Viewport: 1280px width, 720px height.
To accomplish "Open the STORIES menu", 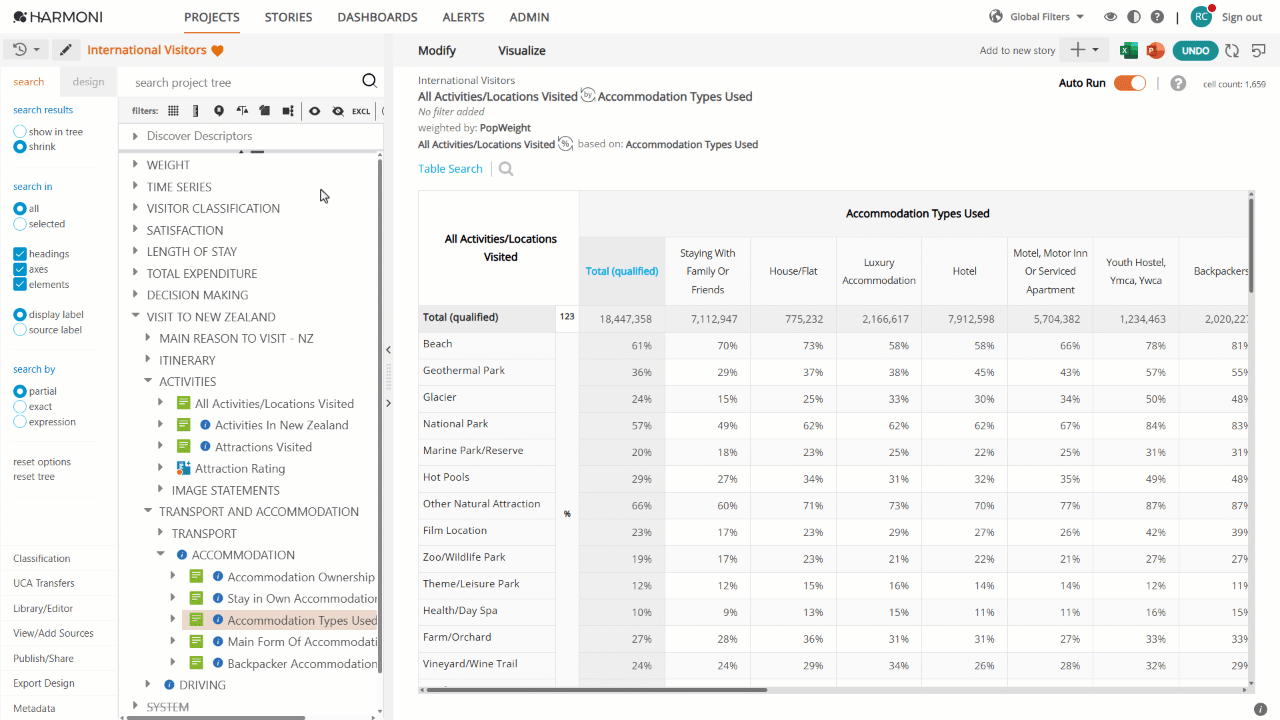I will tap(289, 17).
